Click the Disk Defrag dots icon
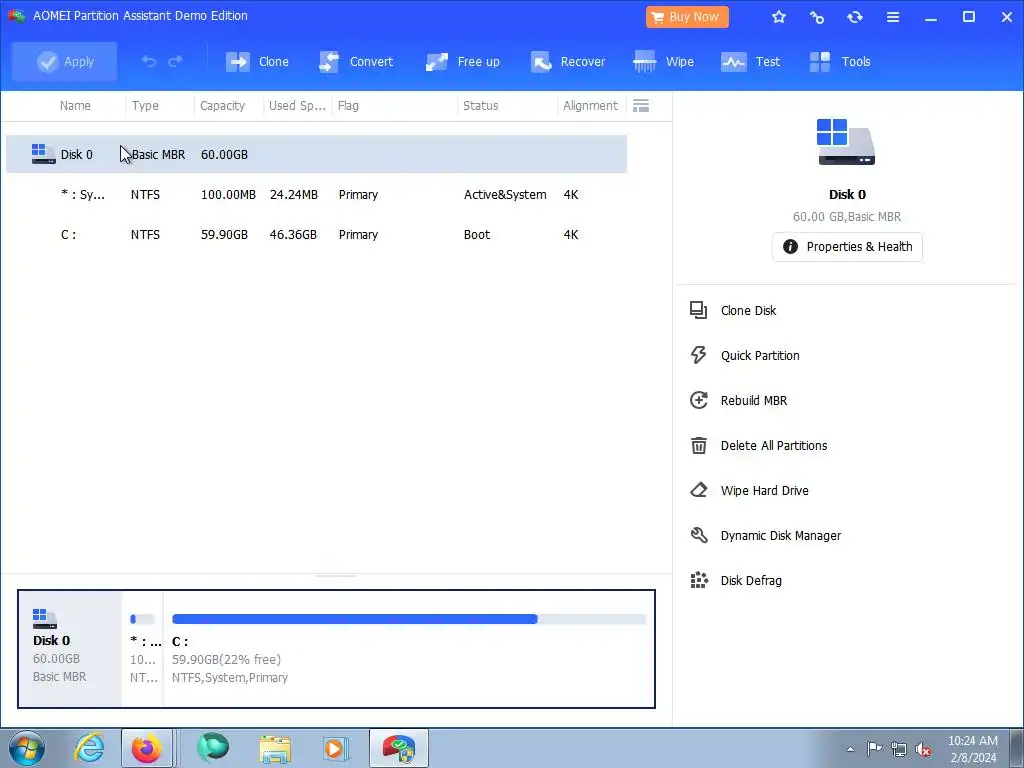The height and width of the screenshot is (768, 1024). point(699,580)
